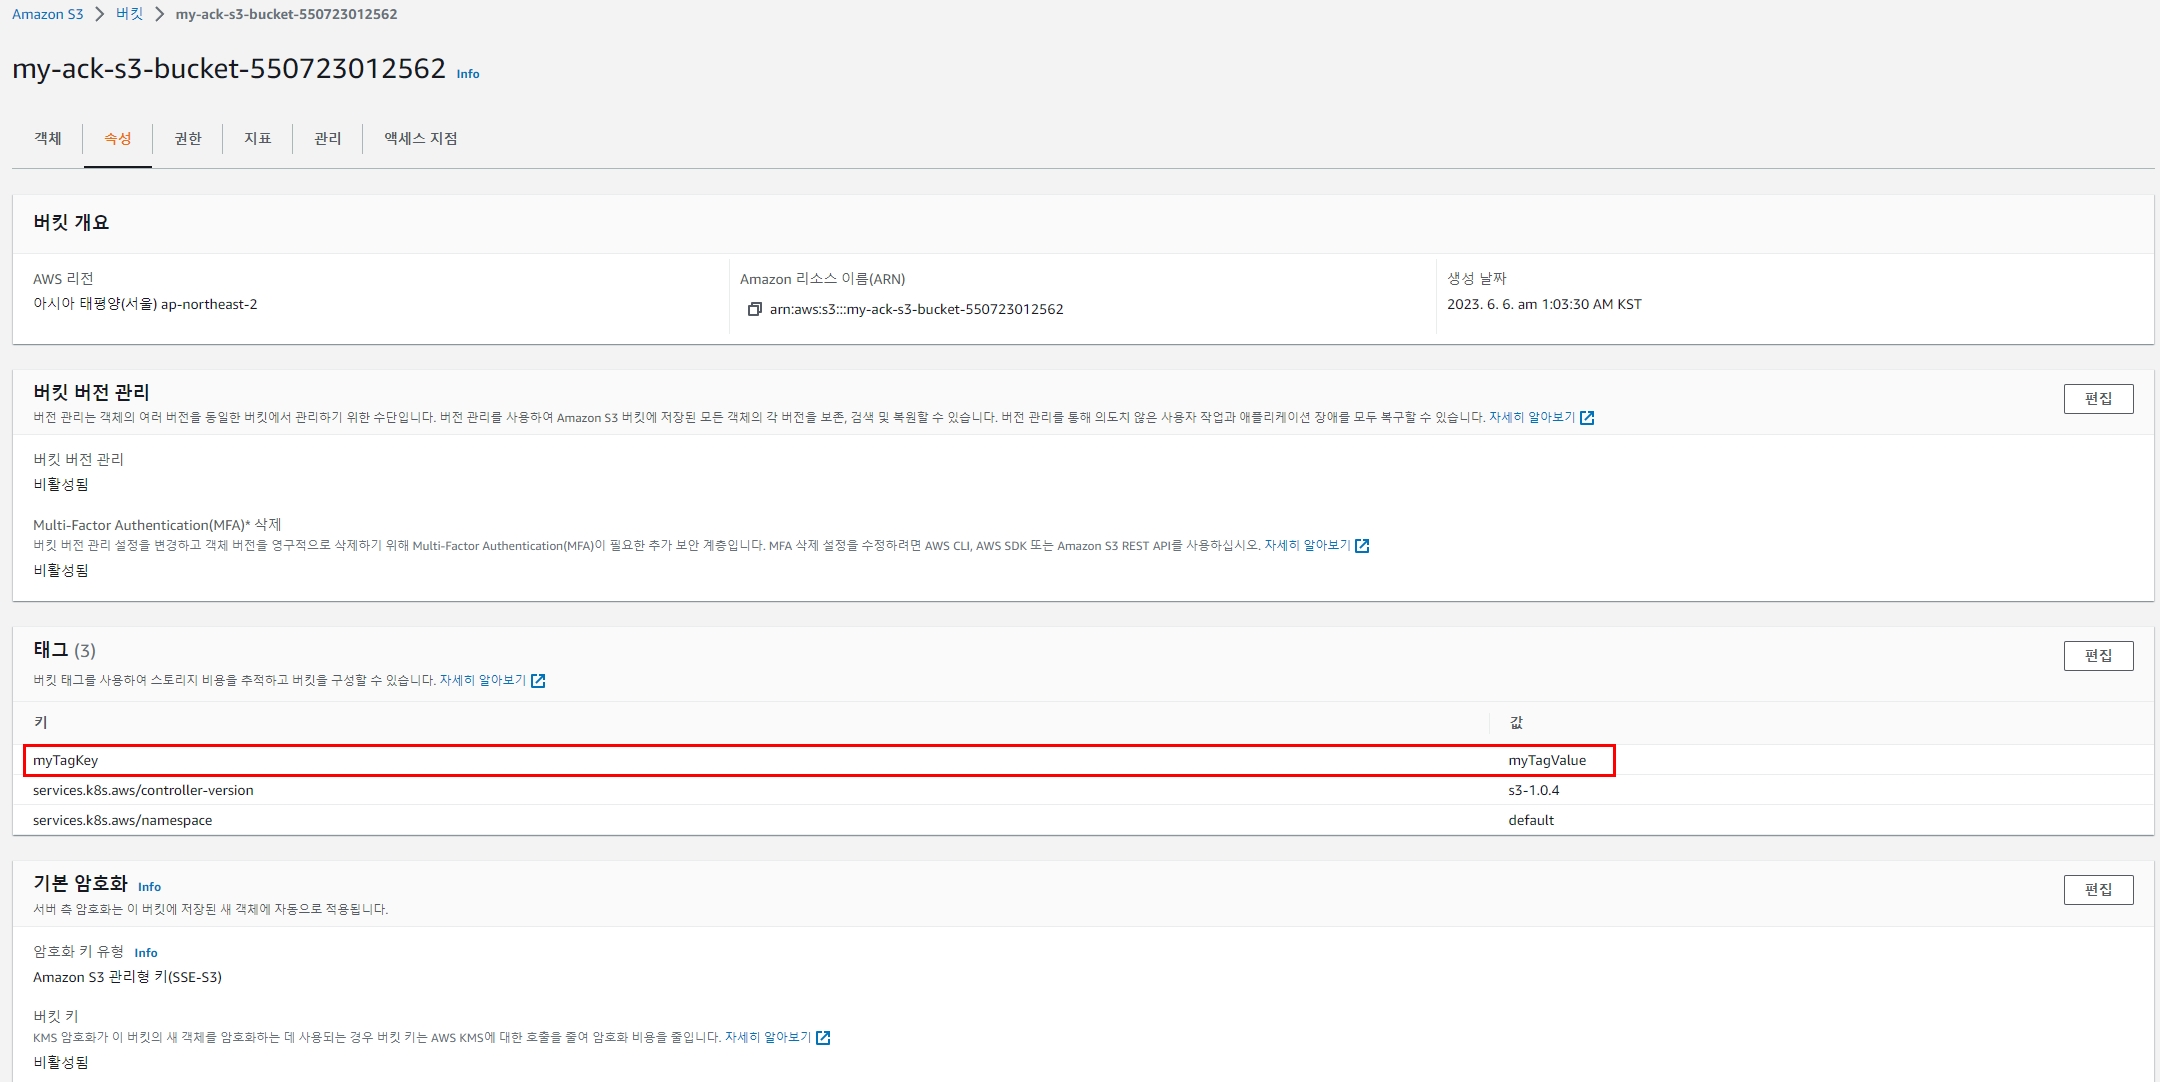Navigate to 버킷 breadcrumb link

click(130, 14)
